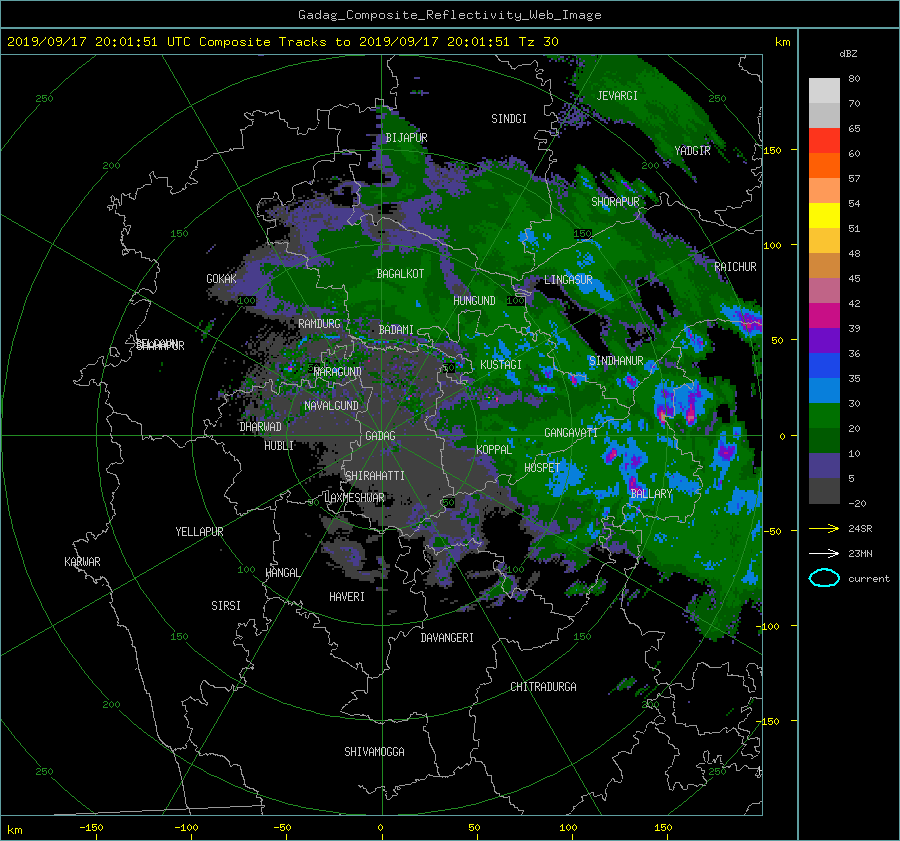Click the 'GANGAVATI' place label

tap(571, 433)
